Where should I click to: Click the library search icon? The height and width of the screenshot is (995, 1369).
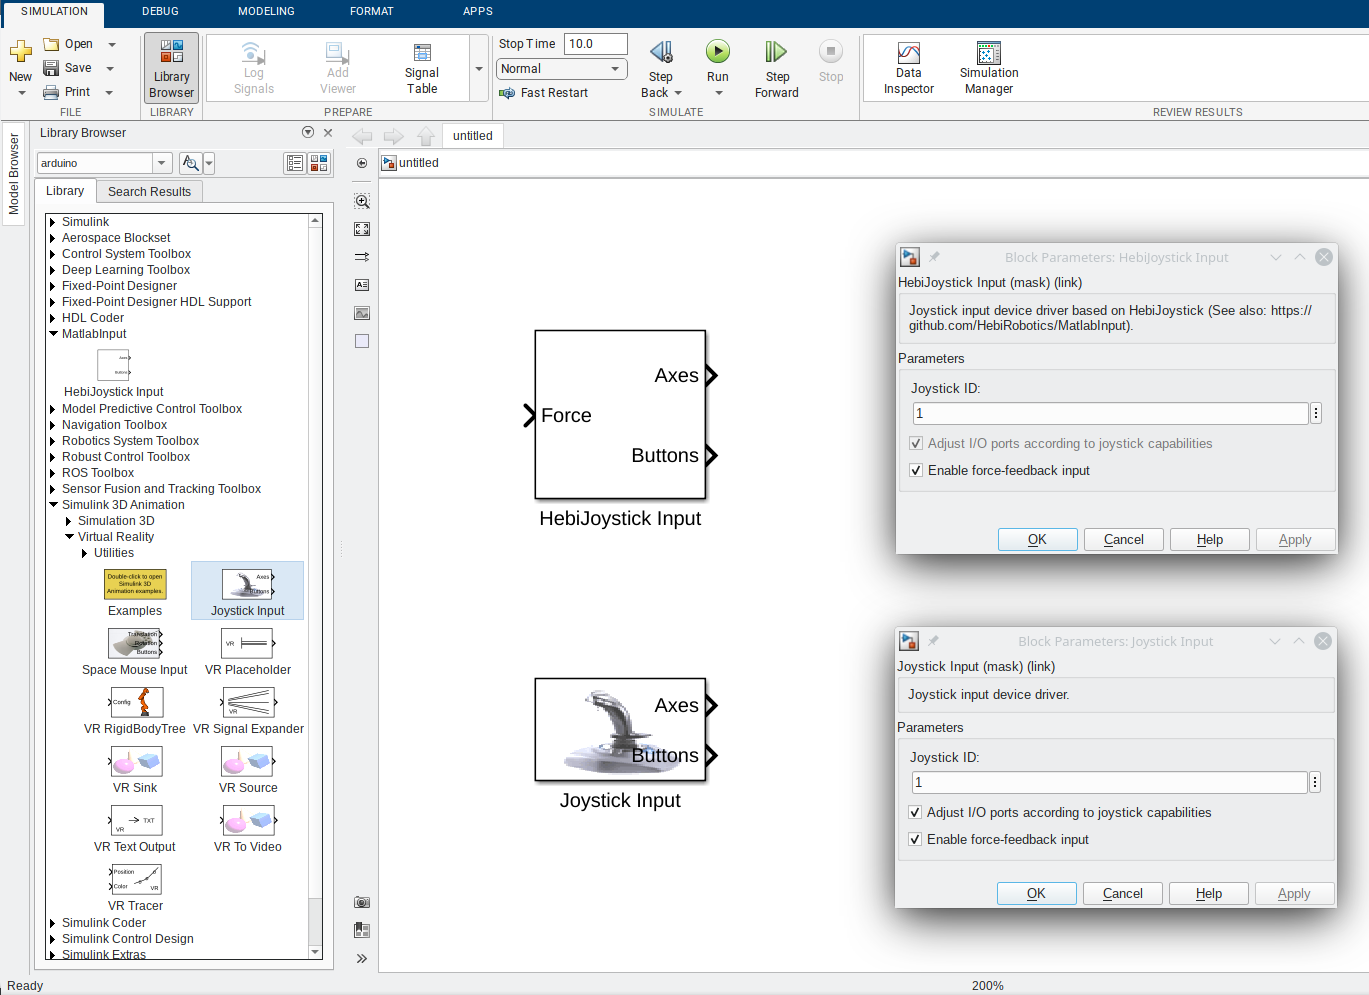[190, 163]
